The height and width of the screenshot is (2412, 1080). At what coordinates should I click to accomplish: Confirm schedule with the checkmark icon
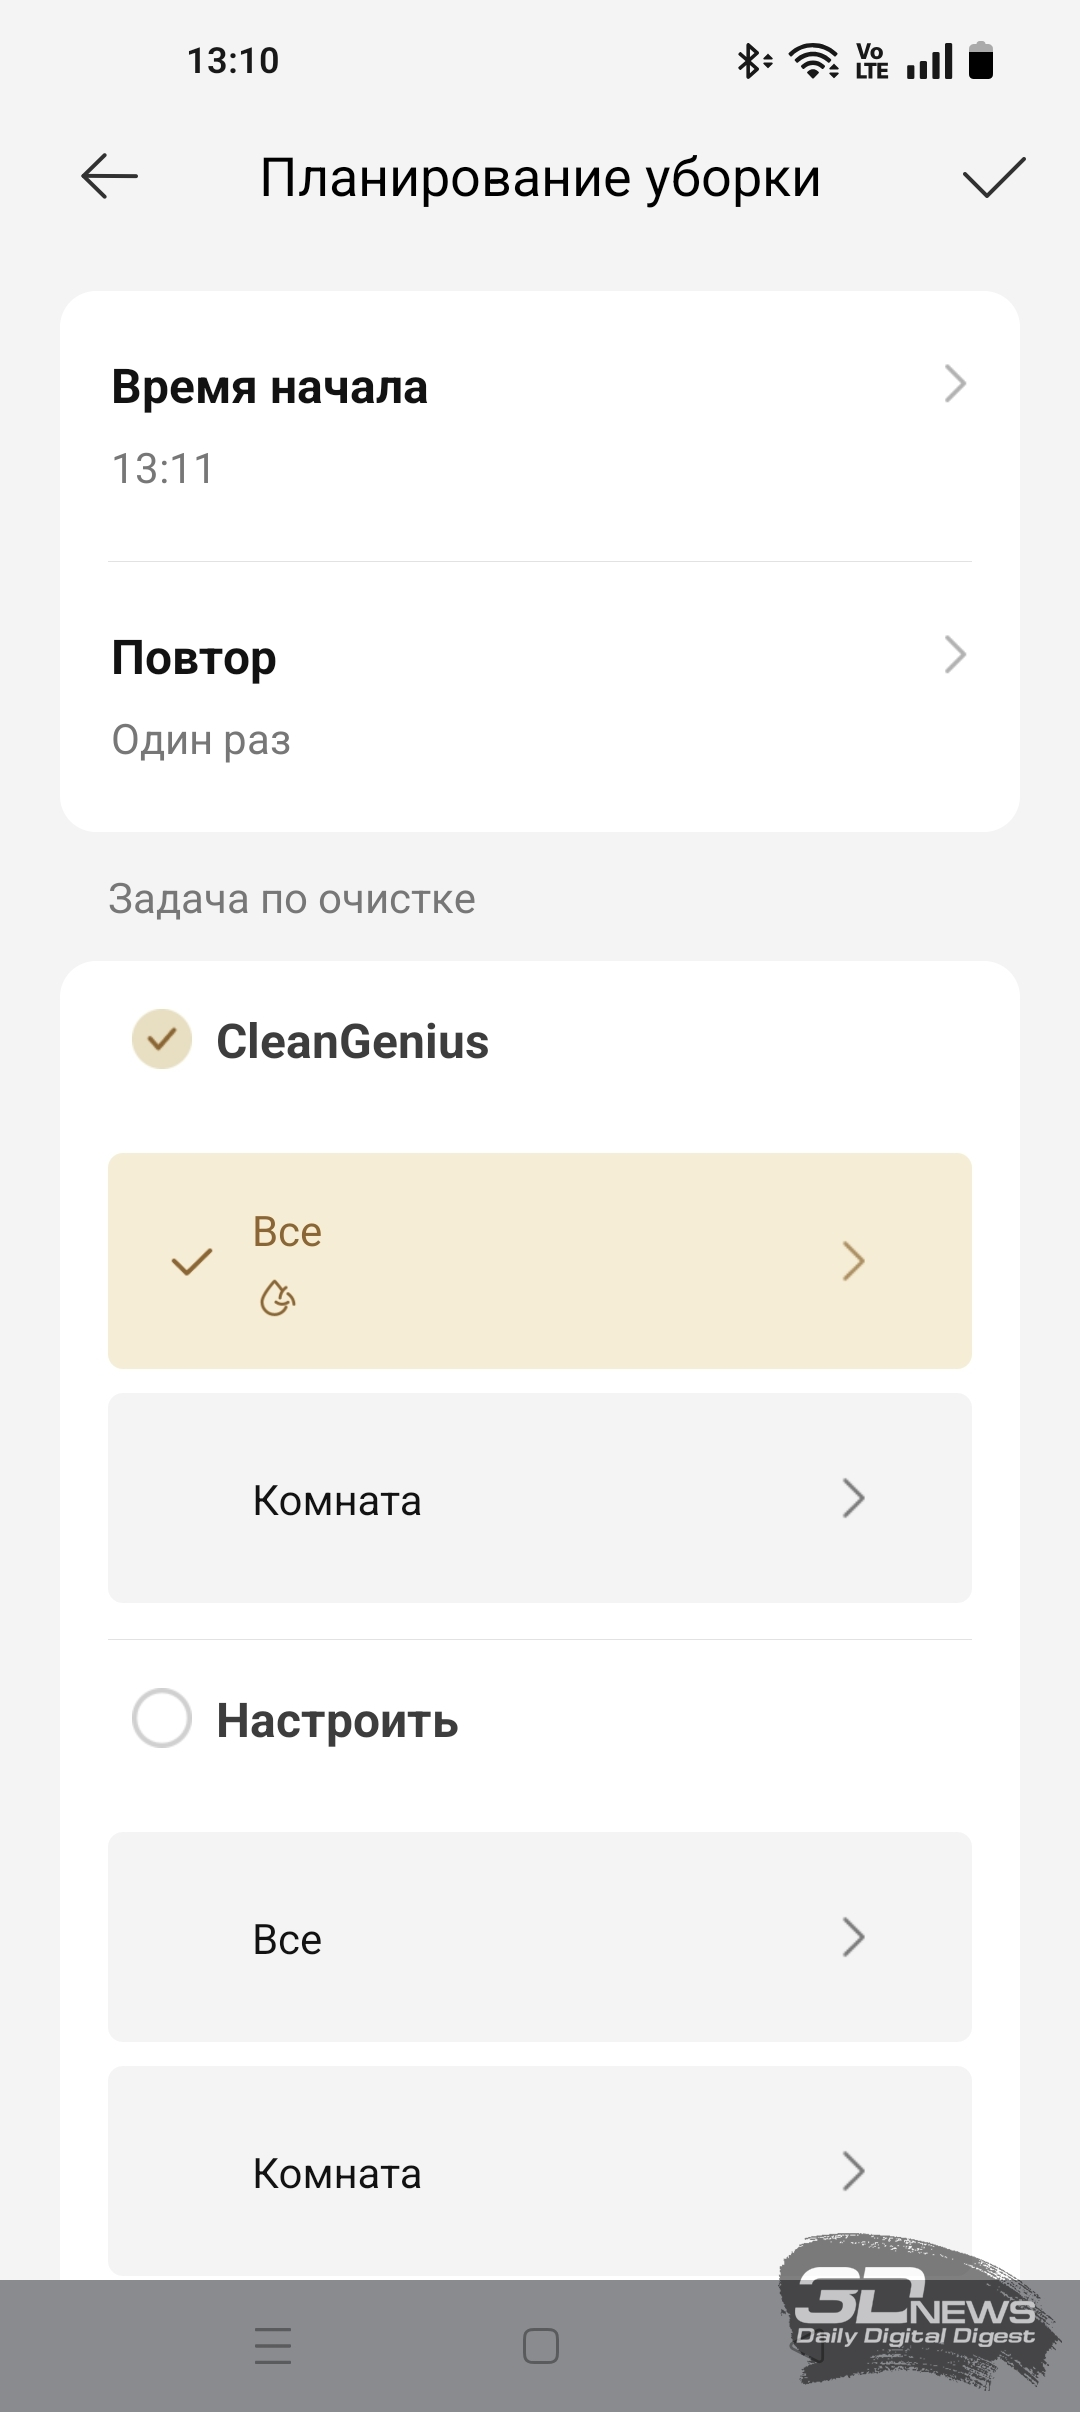pyautogui.click(x=994, y=178)
